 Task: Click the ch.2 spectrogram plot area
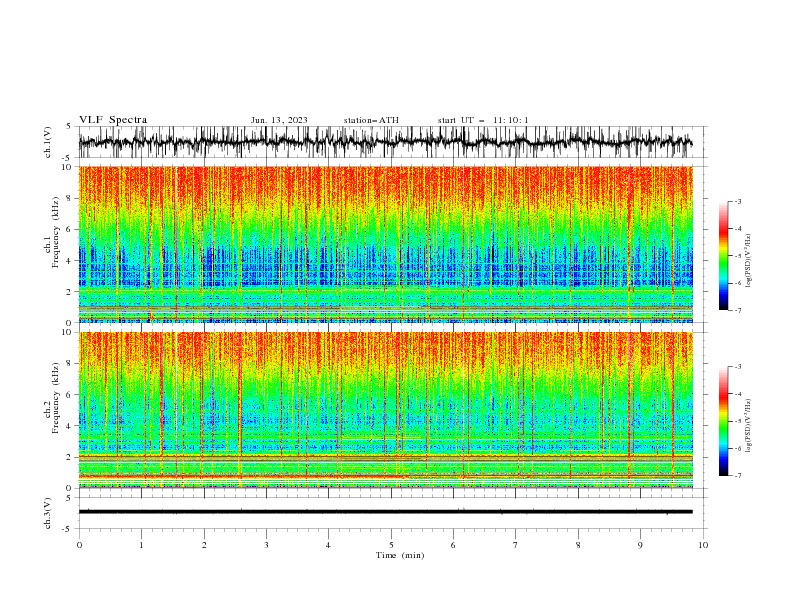click(x=386, y=410)
